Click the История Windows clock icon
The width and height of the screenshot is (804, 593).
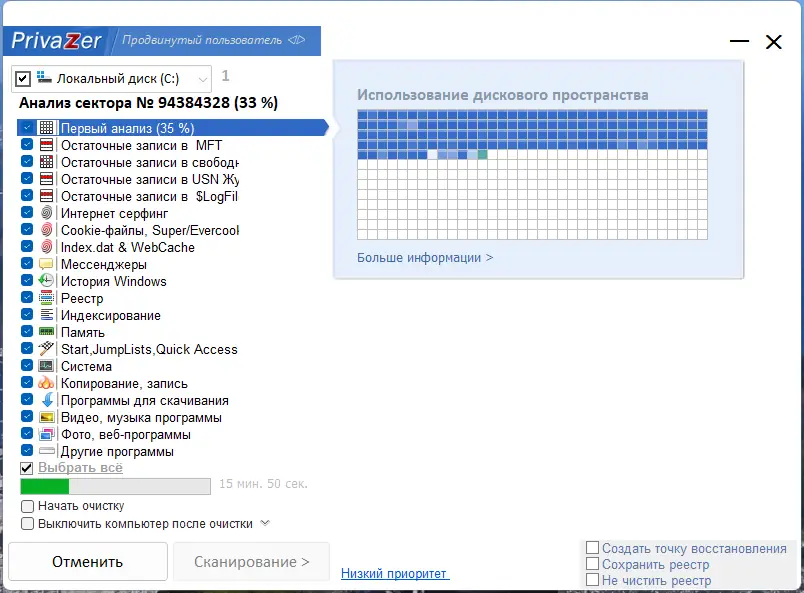pyautogui.click(x=46, y=281)
